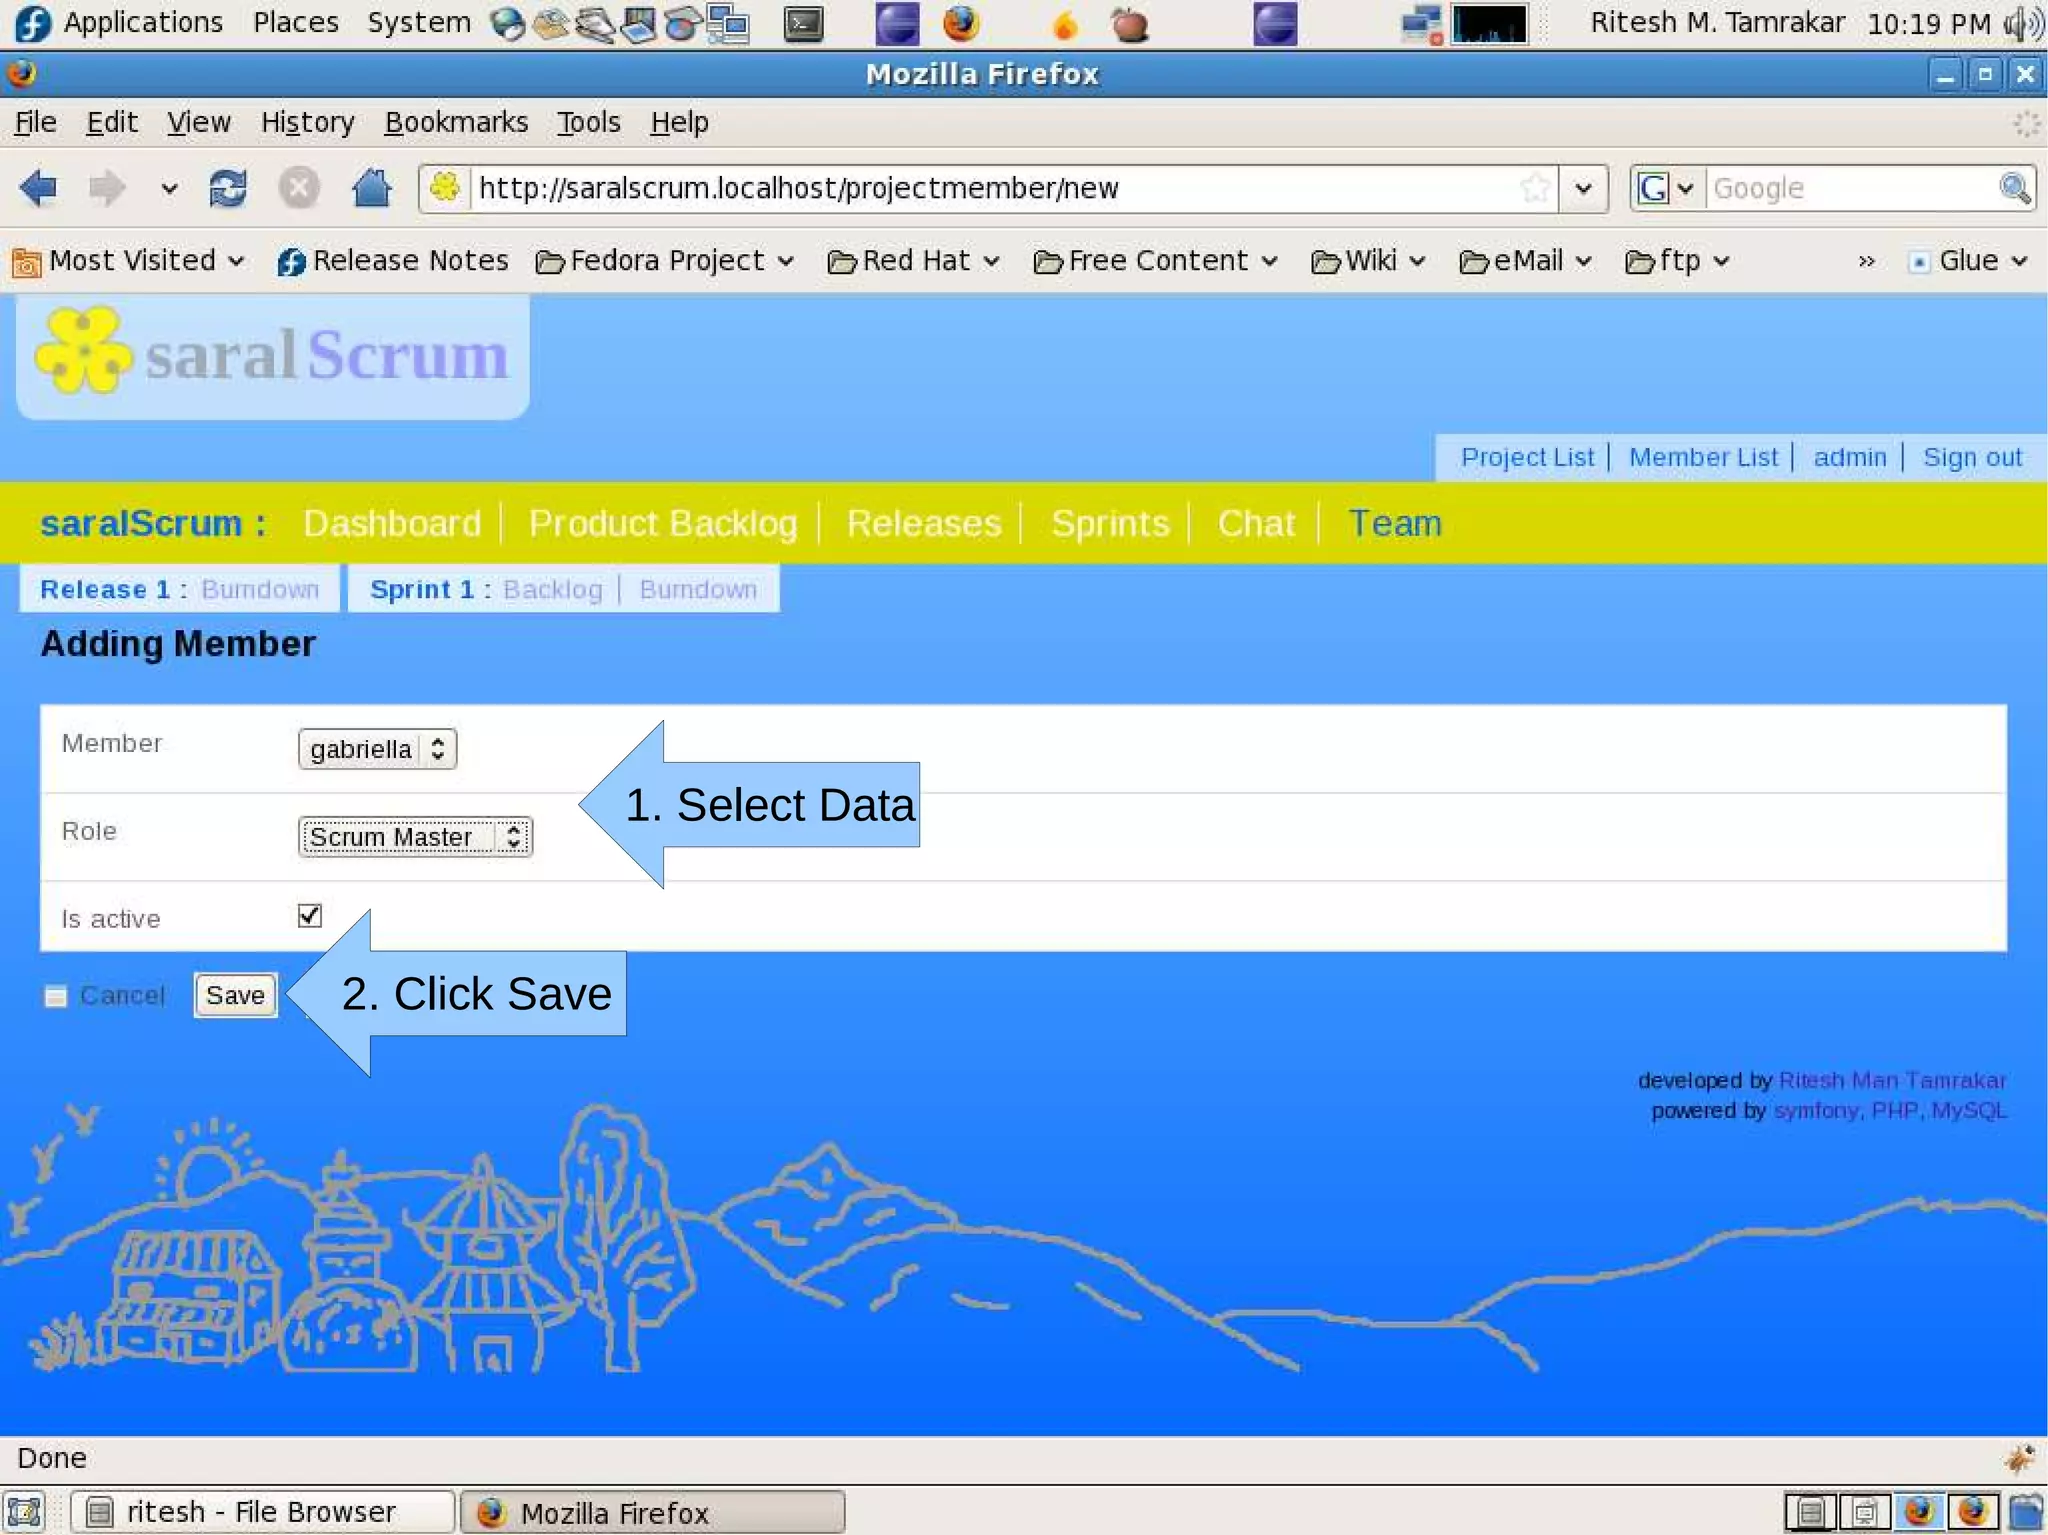Open the Project List link
Screen dimensions: 2048x1535
(x=1527, y=457)
